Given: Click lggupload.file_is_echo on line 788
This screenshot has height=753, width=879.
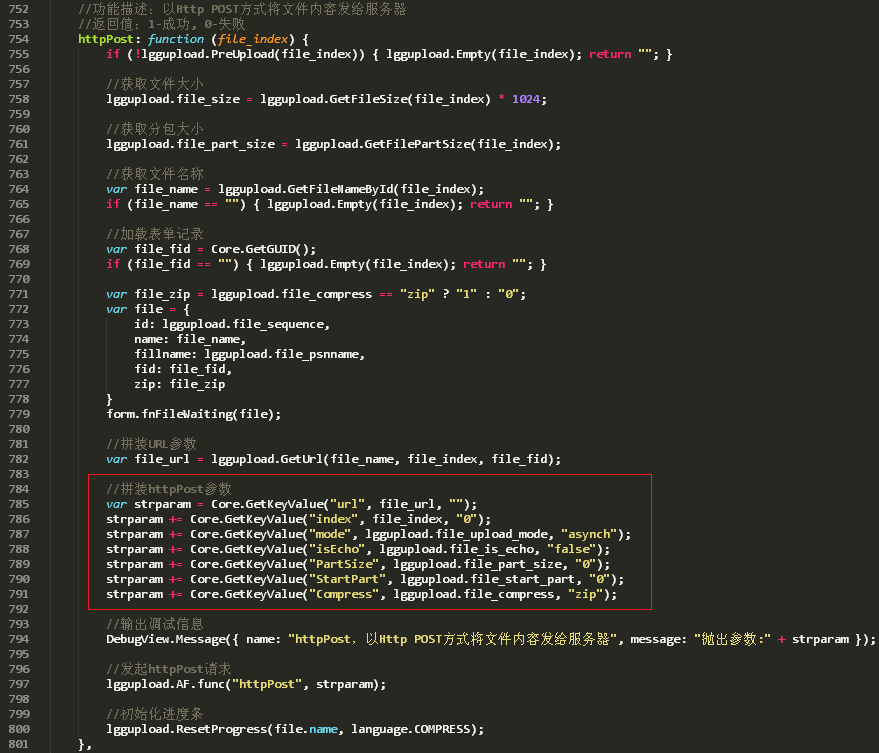Looking at the screenshot, I should point(456,549).
